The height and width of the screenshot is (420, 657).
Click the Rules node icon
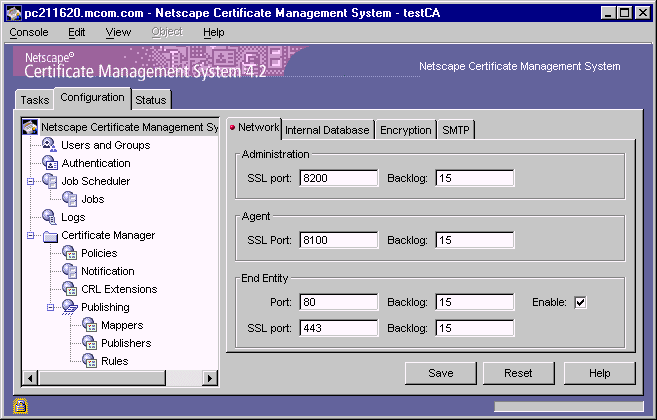(90, 361)
